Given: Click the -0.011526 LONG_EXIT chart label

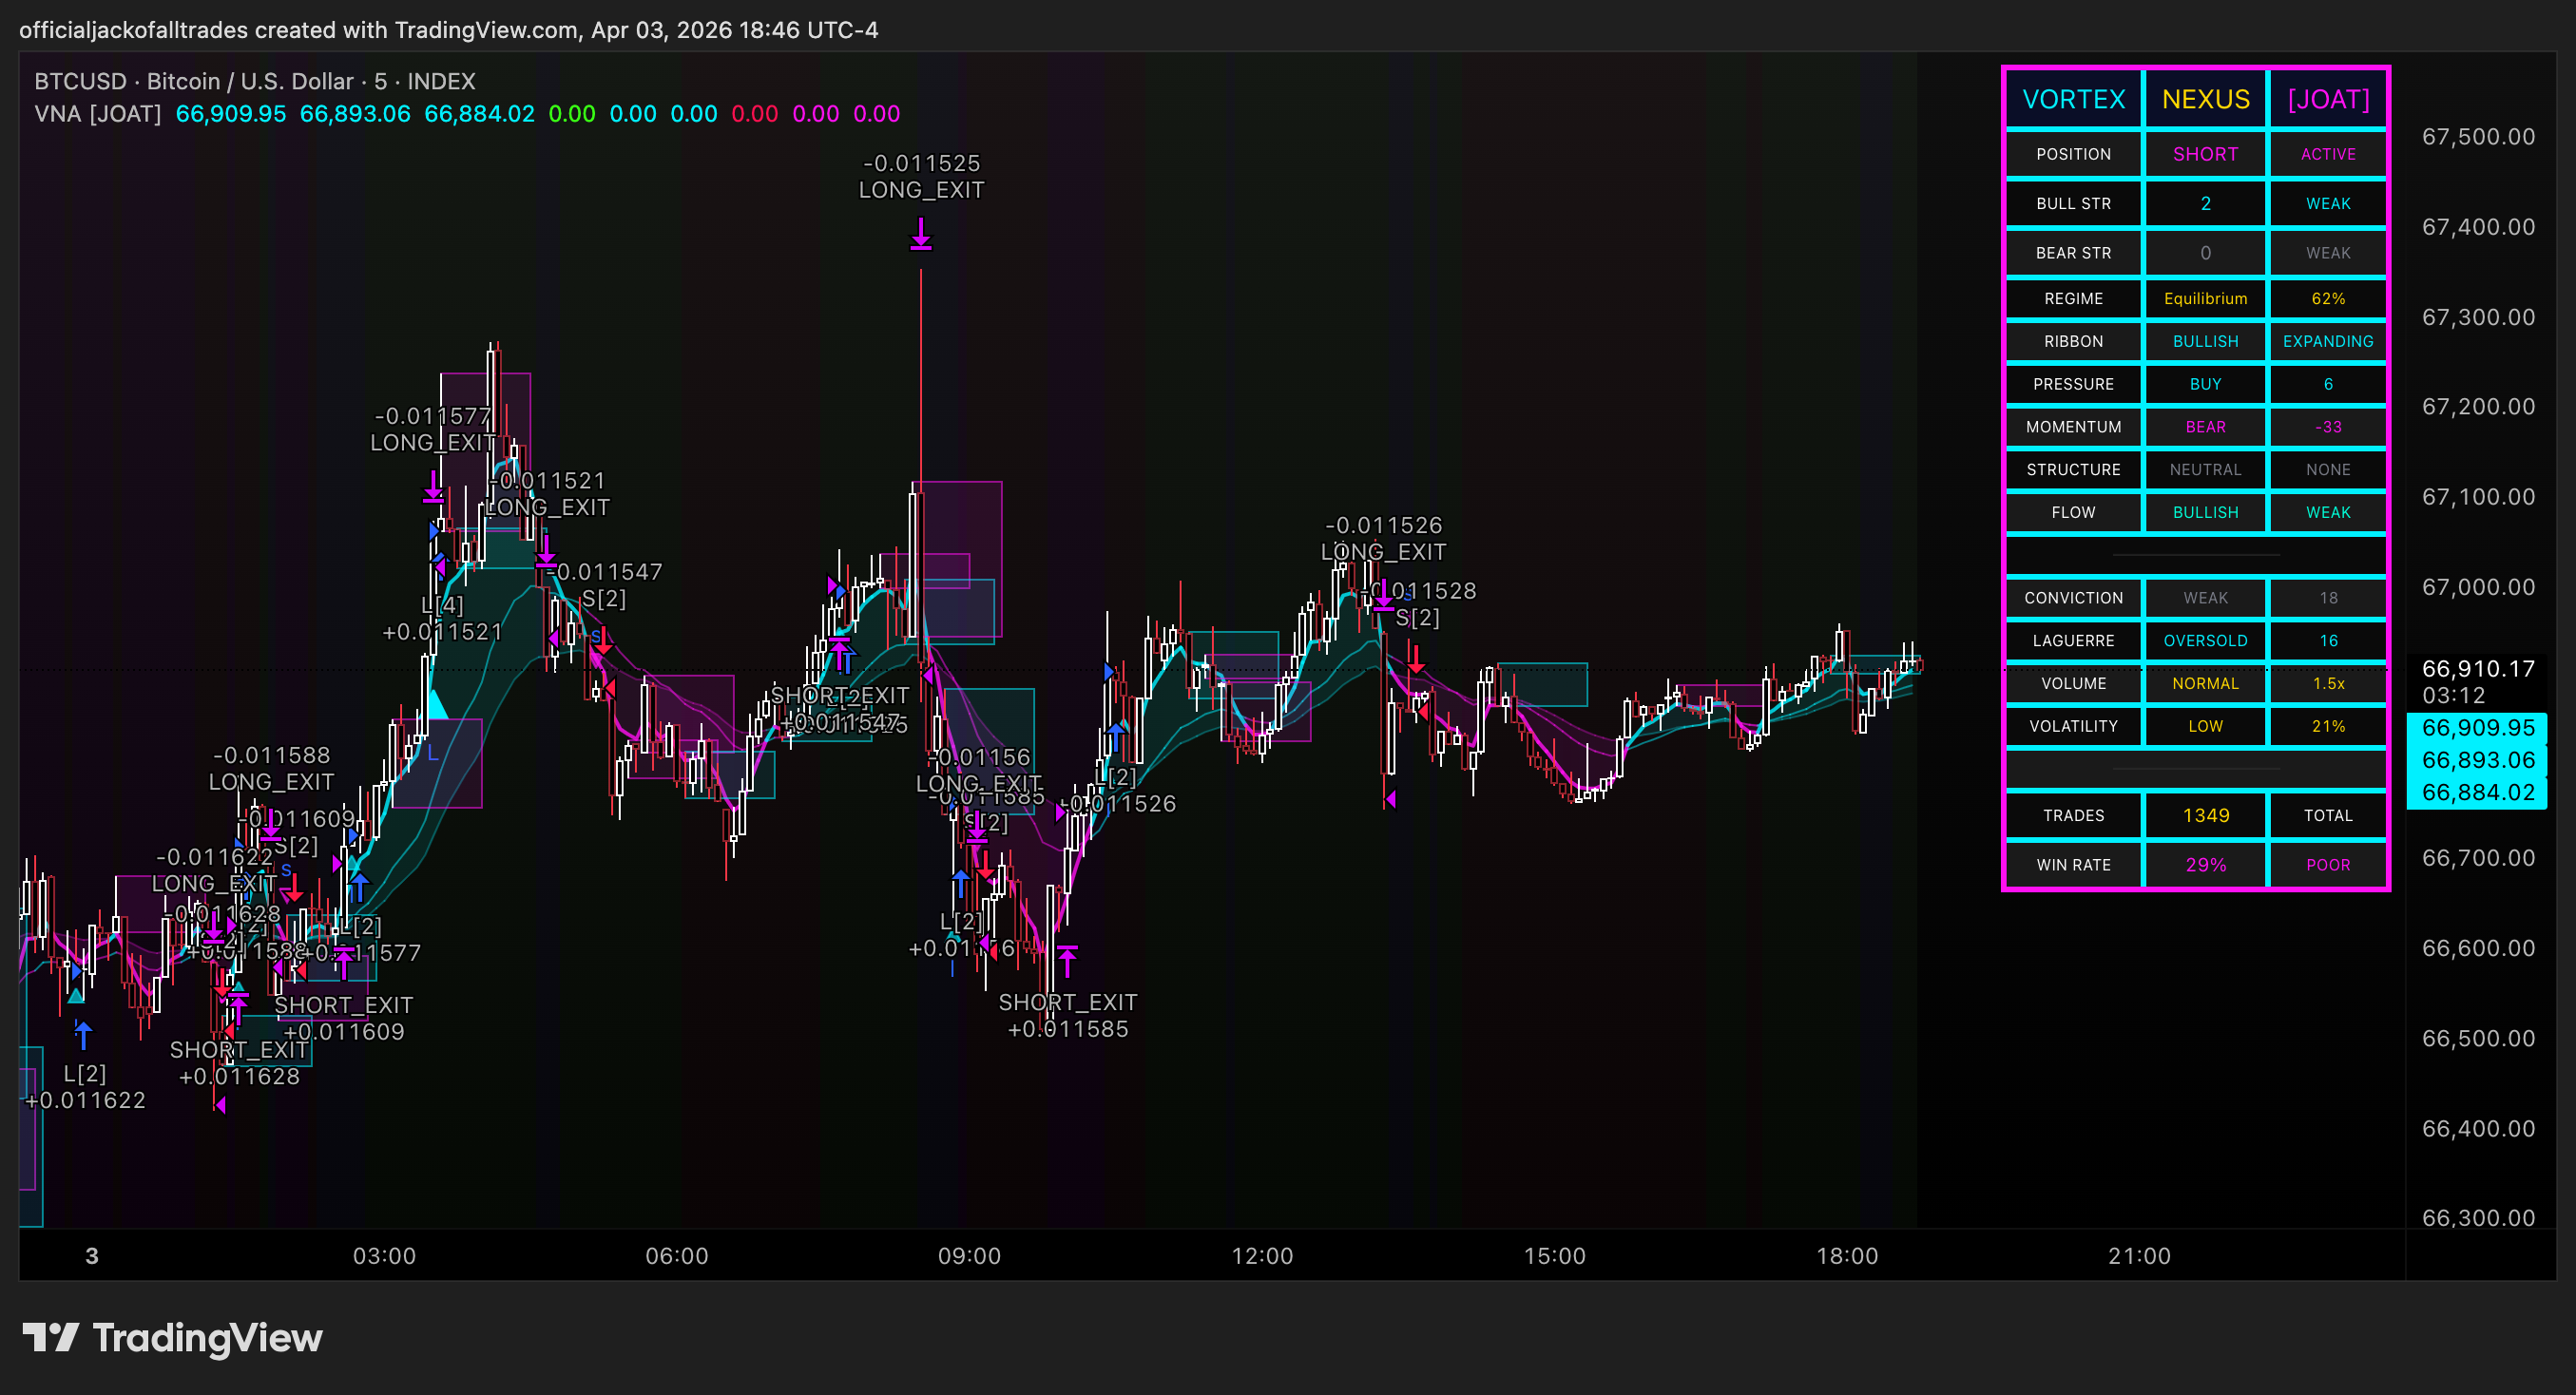Looking at the screenshot, I should (x=1383, y=539).
